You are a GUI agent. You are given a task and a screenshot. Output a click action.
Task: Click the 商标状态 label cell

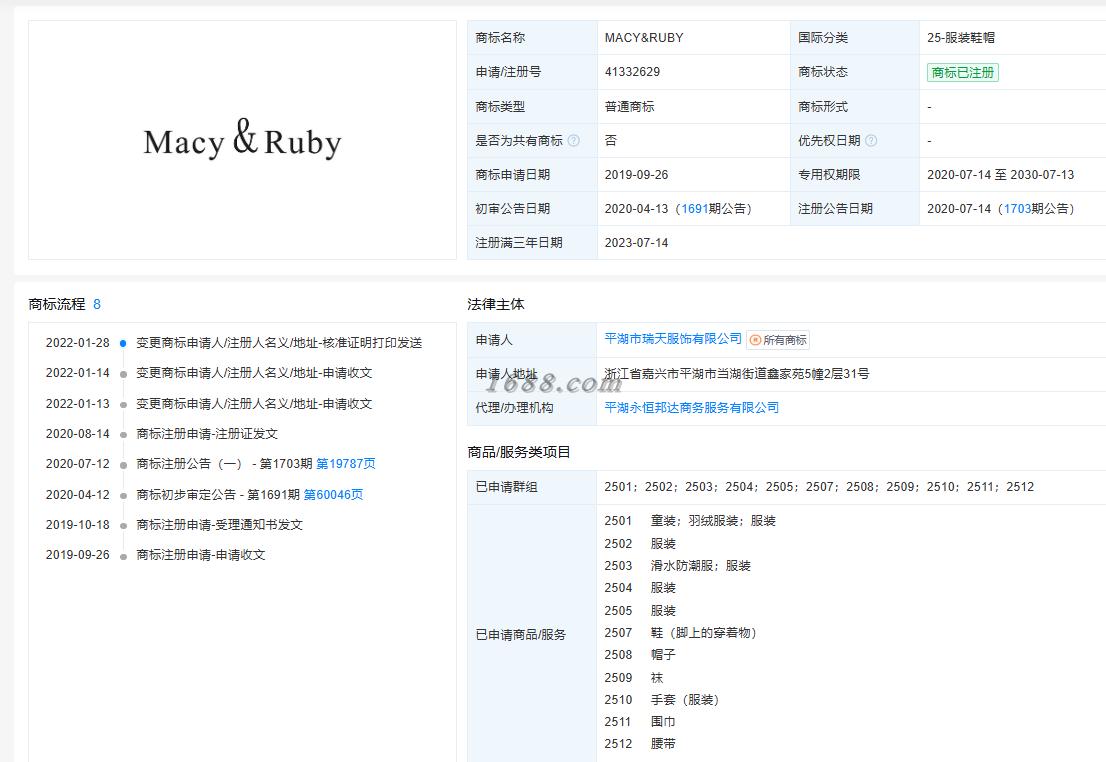[x=854, y=72]
